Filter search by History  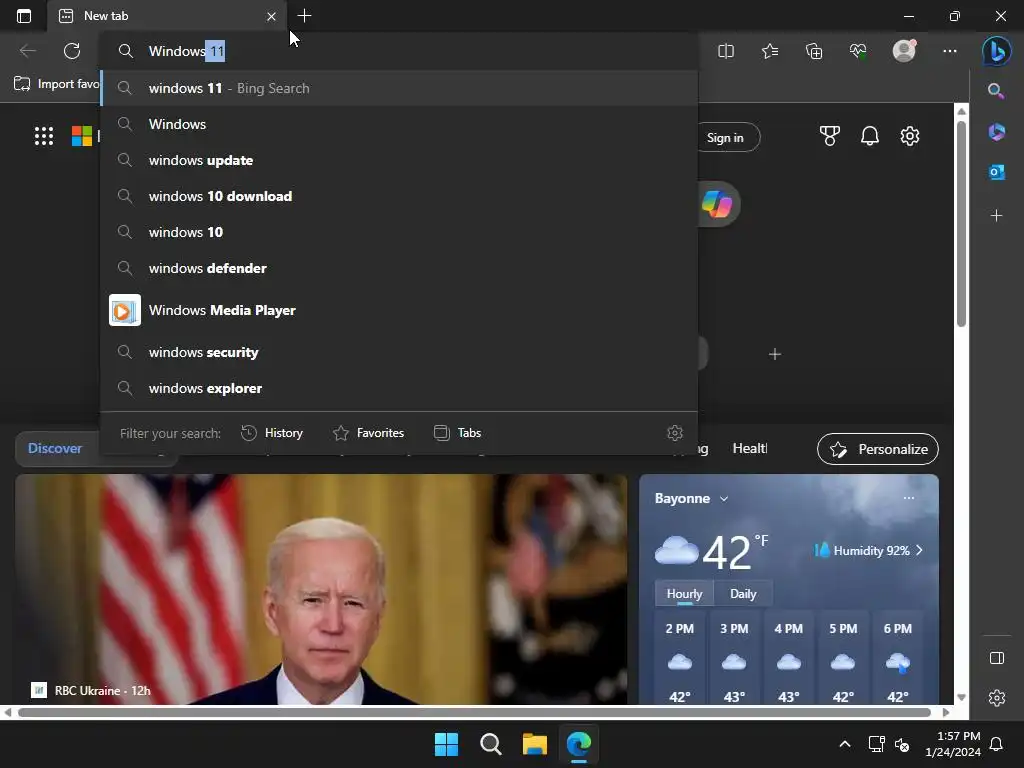click(x=272, y=433)
